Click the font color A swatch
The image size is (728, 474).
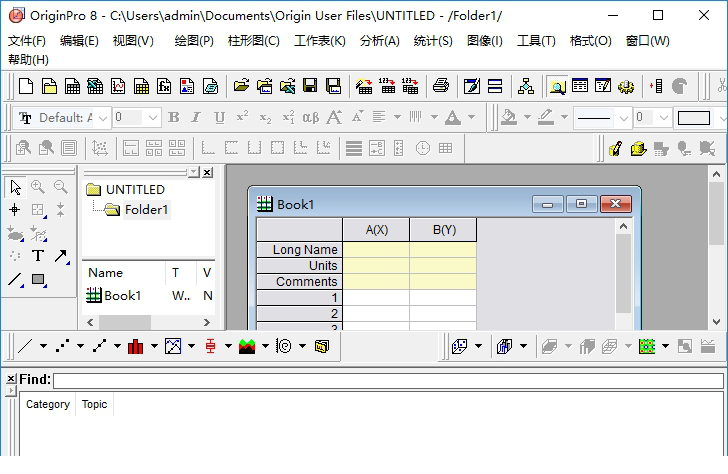pyautogui.click(x=453, y=117)
